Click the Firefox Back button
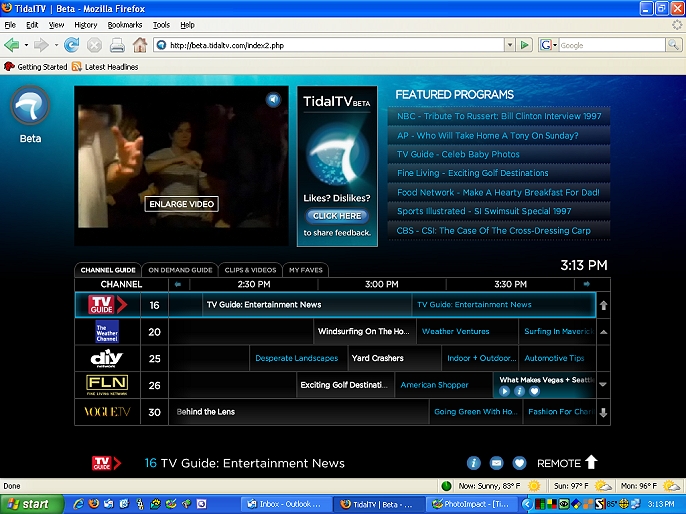The image size is (686, 514). (12, 45)
